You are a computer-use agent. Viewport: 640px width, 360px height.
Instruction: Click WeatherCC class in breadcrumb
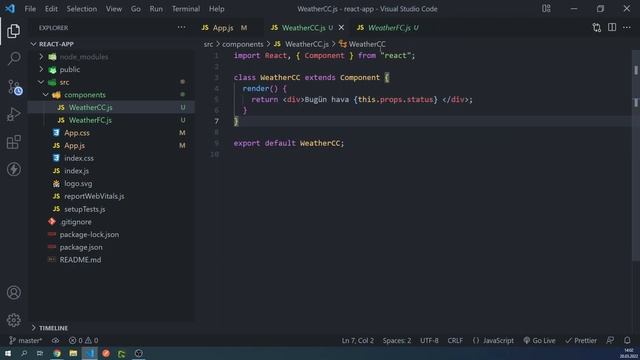point(362,44)
